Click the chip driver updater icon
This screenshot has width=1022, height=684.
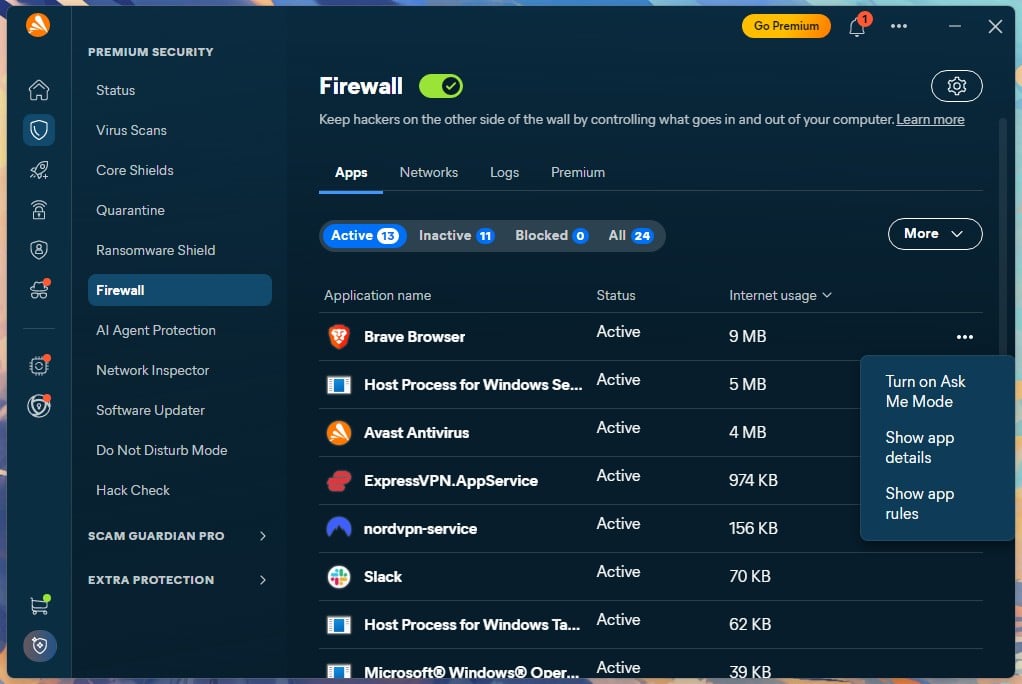point(38,366)
